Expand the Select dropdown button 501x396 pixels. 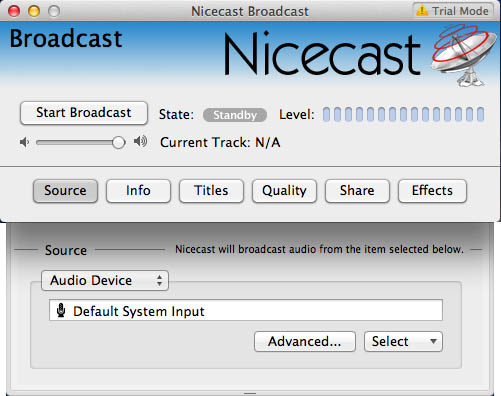(403, 341)
